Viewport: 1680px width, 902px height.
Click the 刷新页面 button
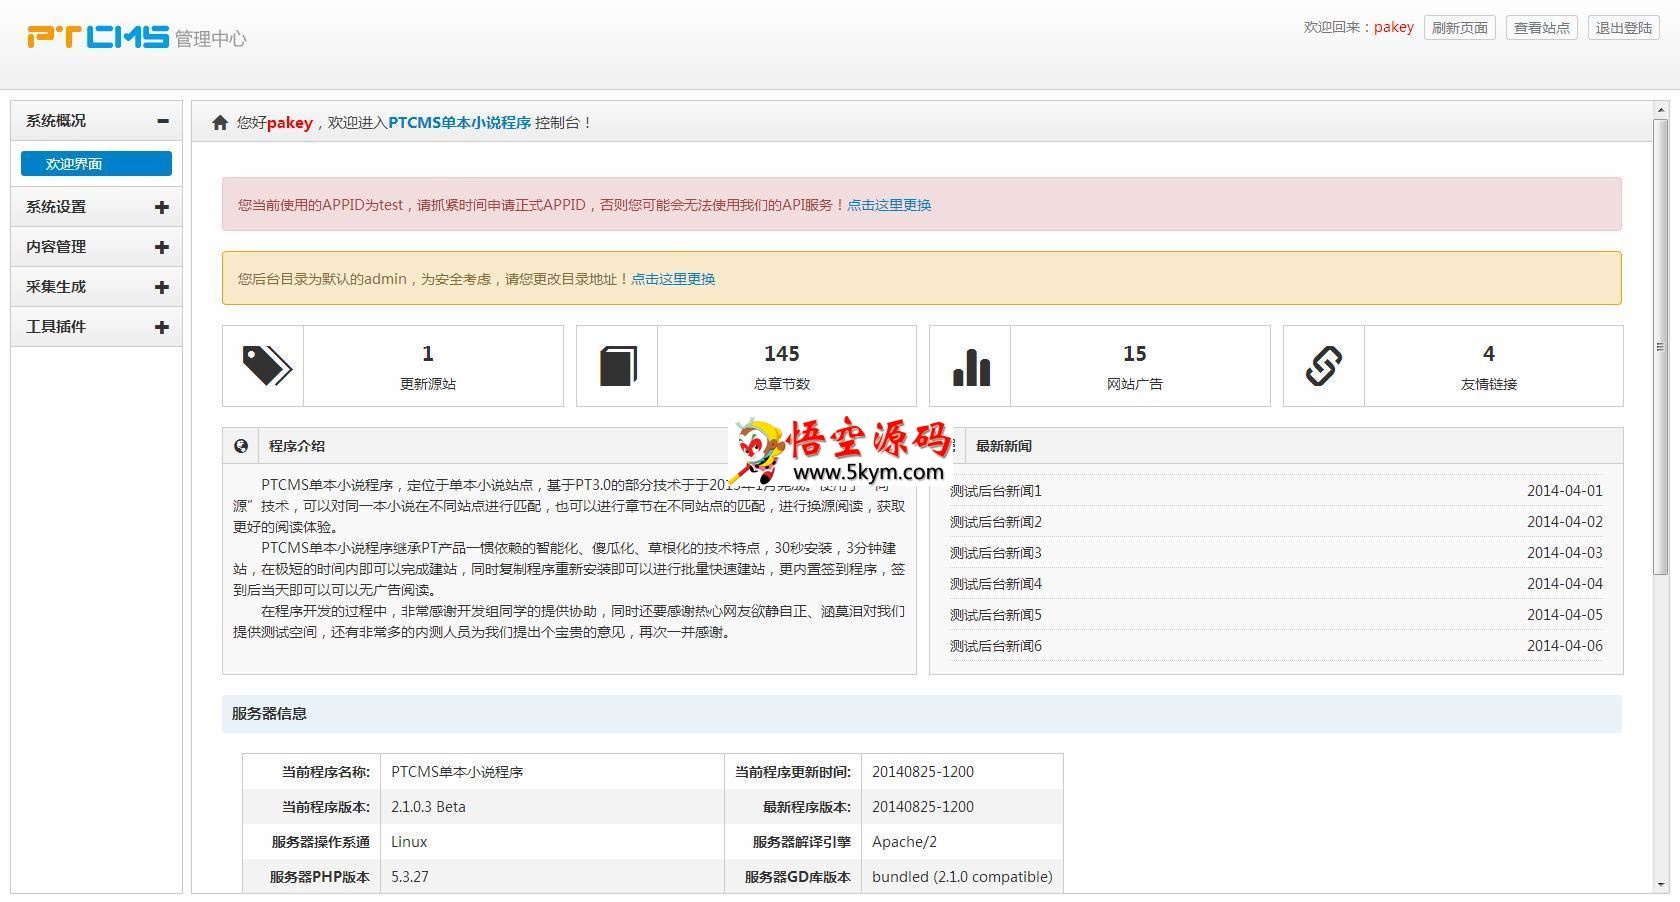click(1459, 28)
